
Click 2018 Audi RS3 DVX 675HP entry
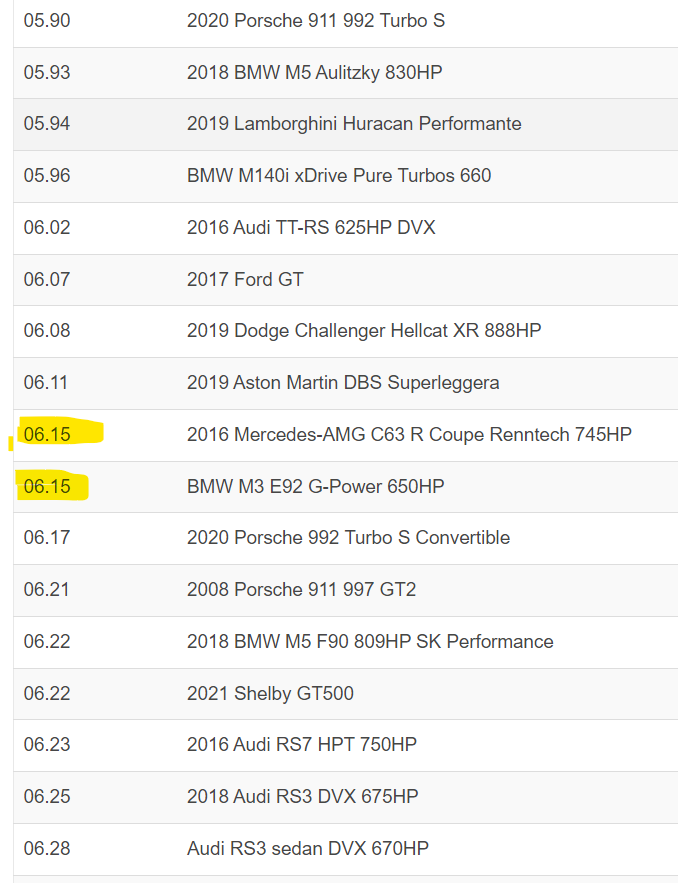click(302, 796)
